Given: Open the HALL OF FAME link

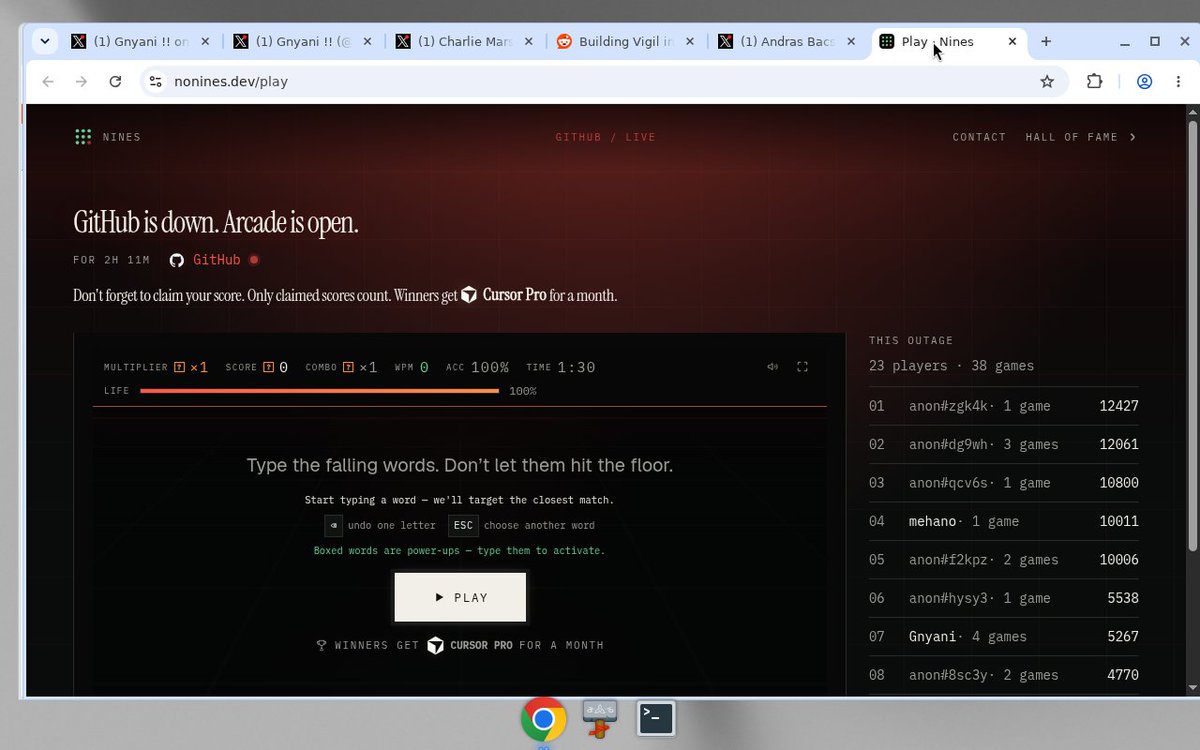Looking at the screenshot, I should click(x=1071, y=137).
